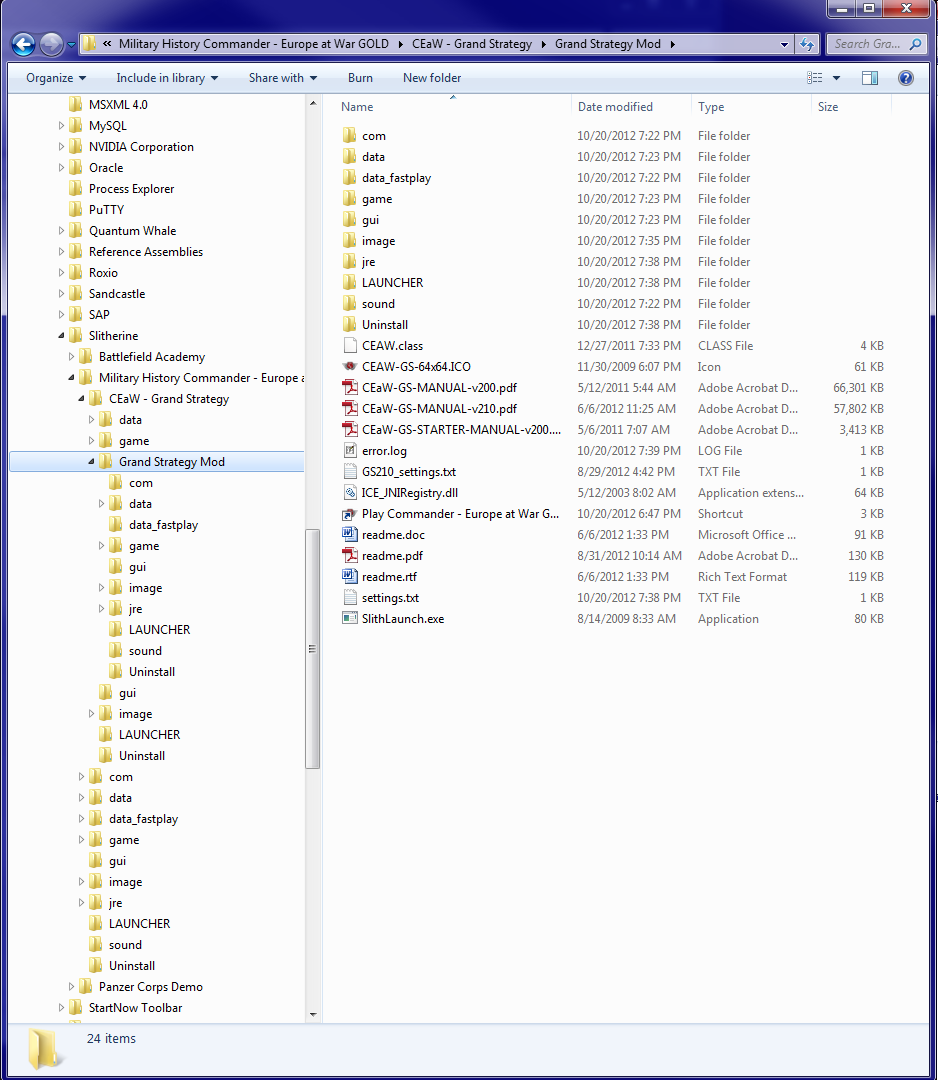Select GS210_settings.txt file icon

tap(350, 472)
